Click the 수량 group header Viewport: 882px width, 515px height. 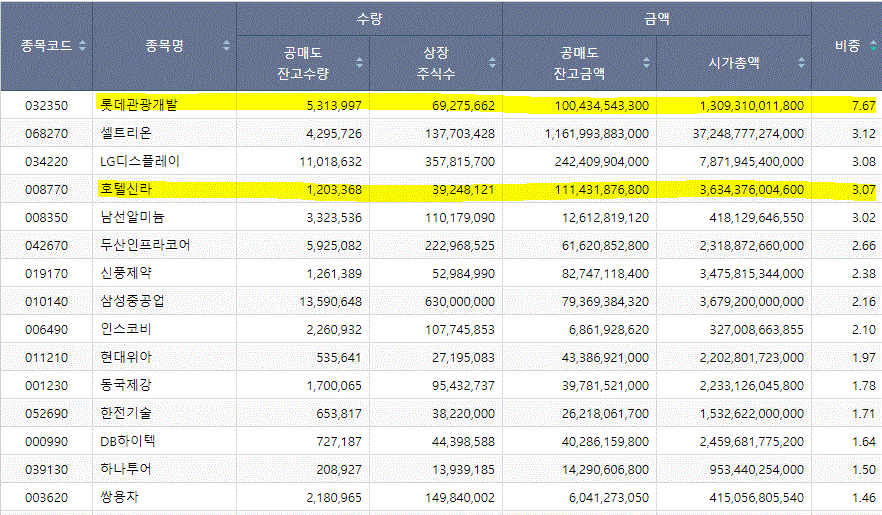pyautogui.click(x=370, y=19)
